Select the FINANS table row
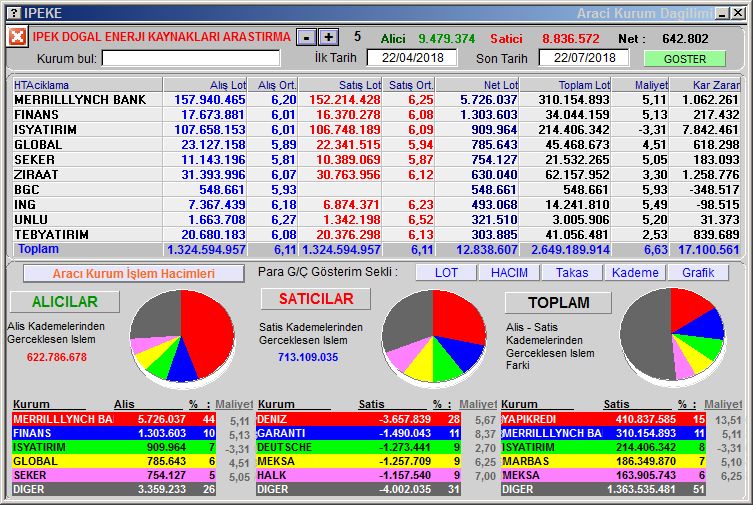The width and height of the screenshot is (753, 505). click(376, 115)
